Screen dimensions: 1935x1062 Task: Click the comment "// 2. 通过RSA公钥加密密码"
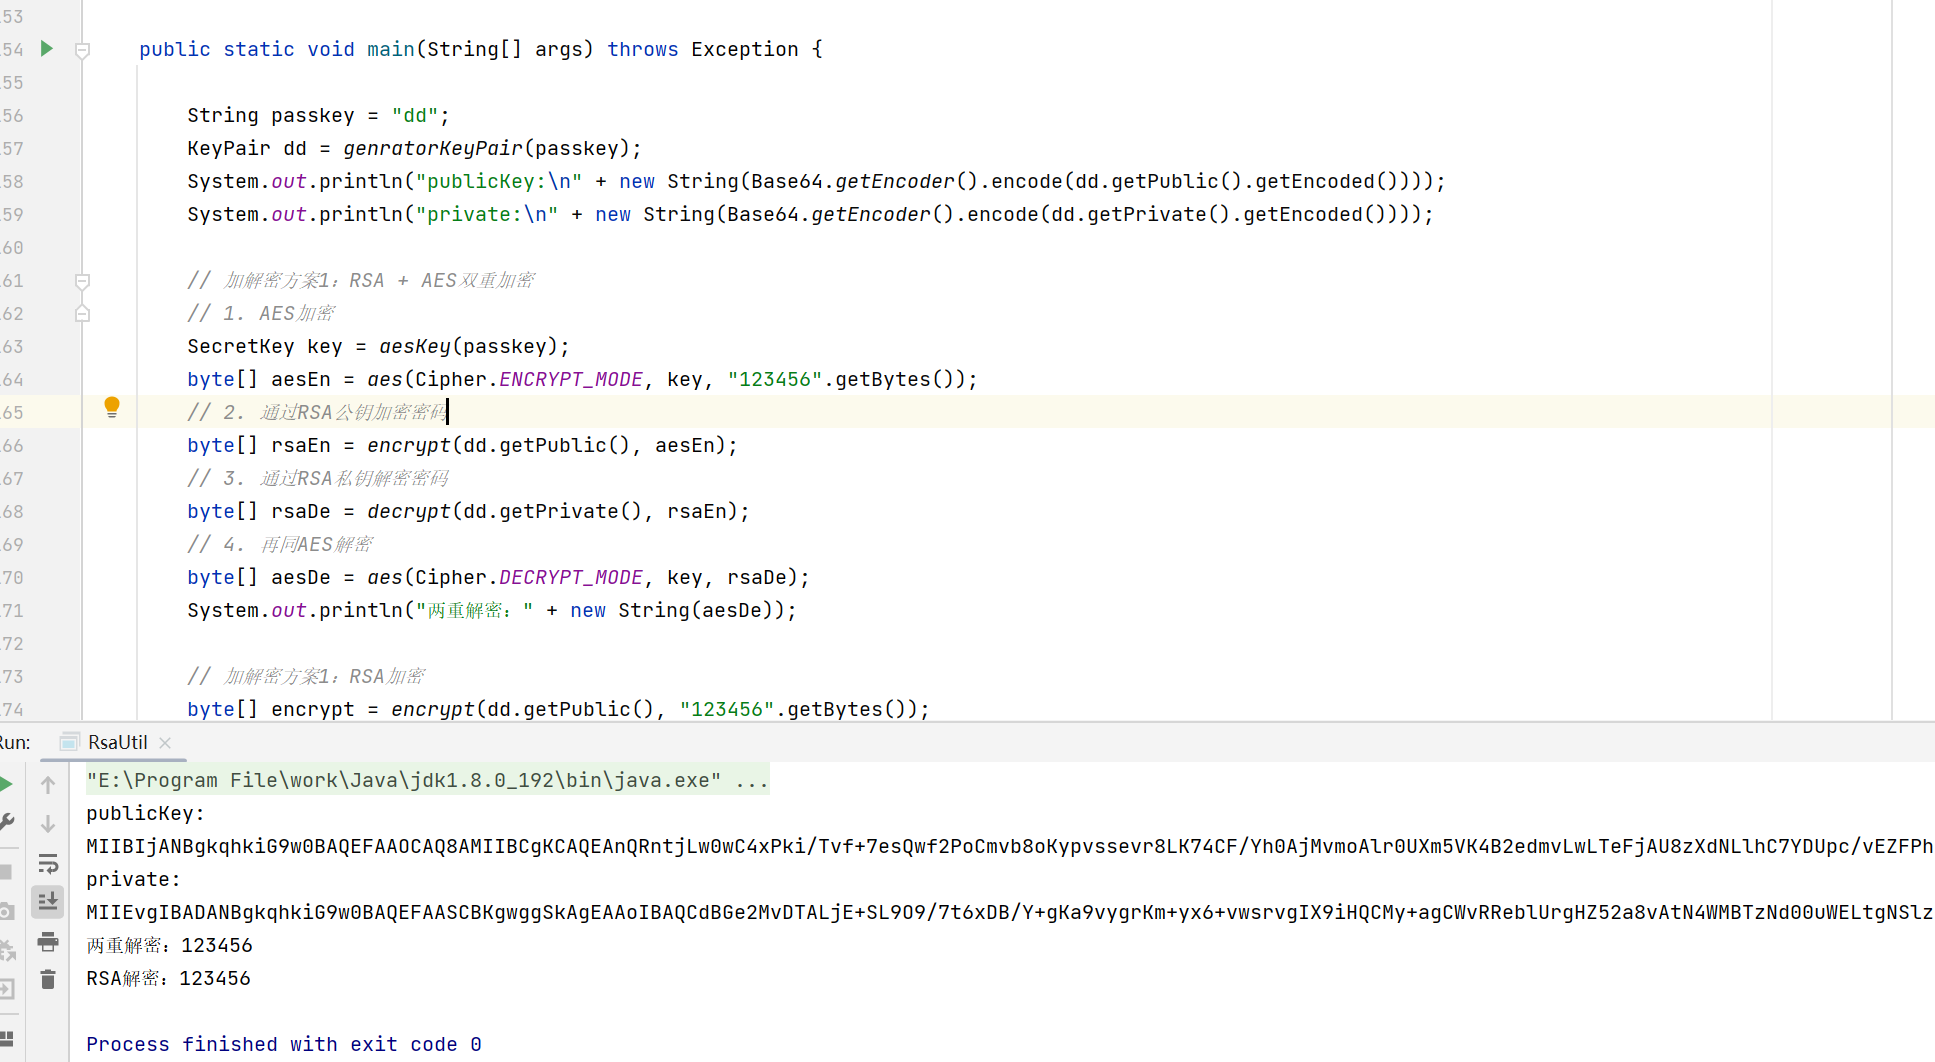pos(316,412)
